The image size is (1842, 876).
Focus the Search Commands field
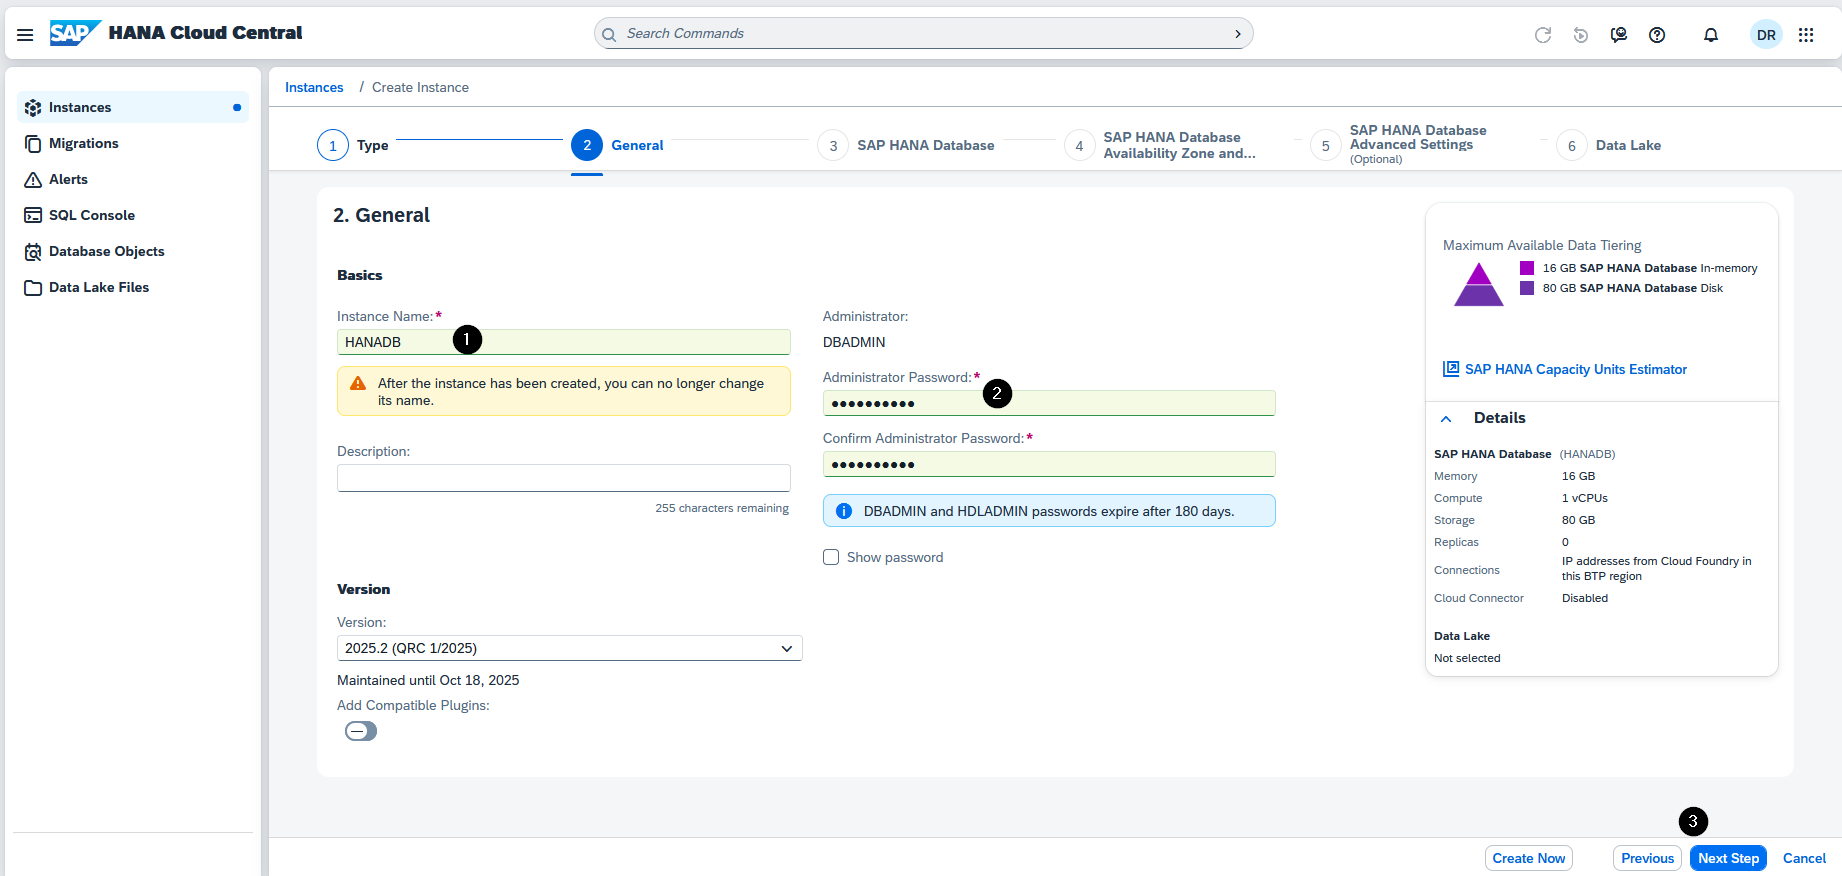pyautogui.click(x=923, y=34)
